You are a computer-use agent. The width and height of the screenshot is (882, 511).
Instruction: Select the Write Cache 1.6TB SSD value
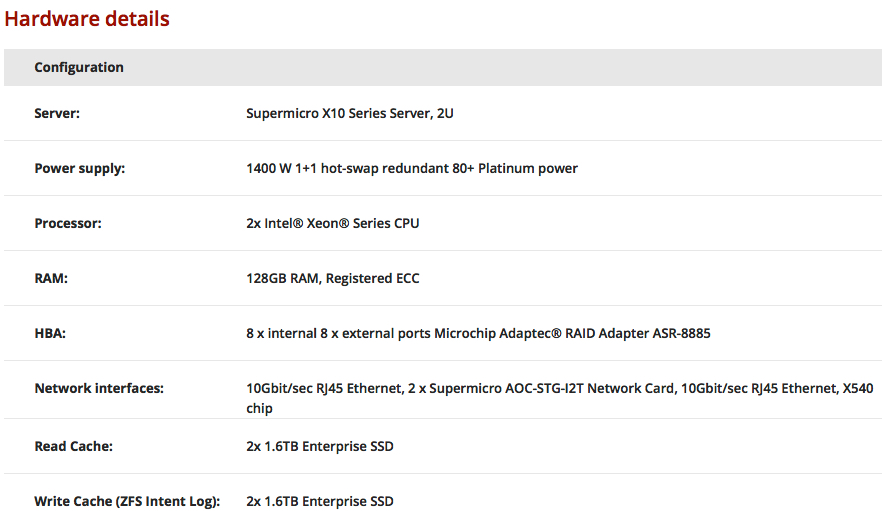[x=320, y=501]
